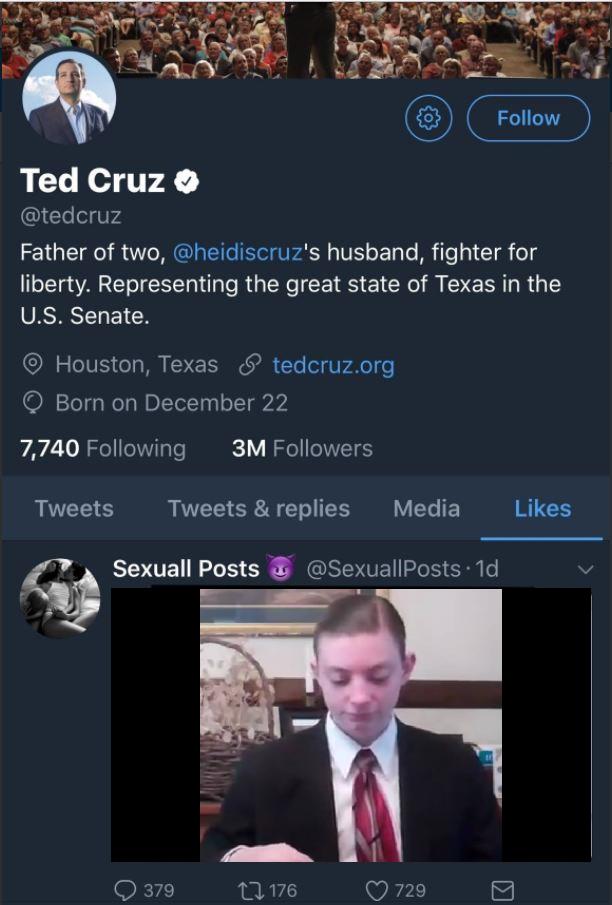Open the profile settings gear icon
The width and height of the screenshot is (612, 905).
pos(429,118)
